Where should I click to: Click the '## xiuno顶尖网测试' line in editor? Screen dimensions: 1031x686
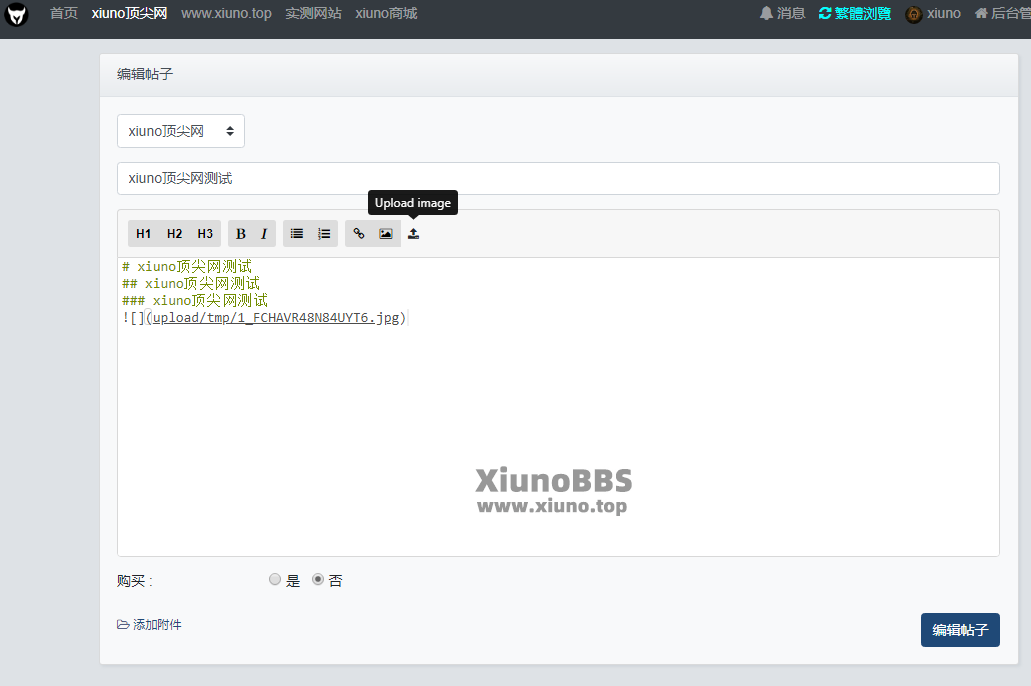click(191, 283)
